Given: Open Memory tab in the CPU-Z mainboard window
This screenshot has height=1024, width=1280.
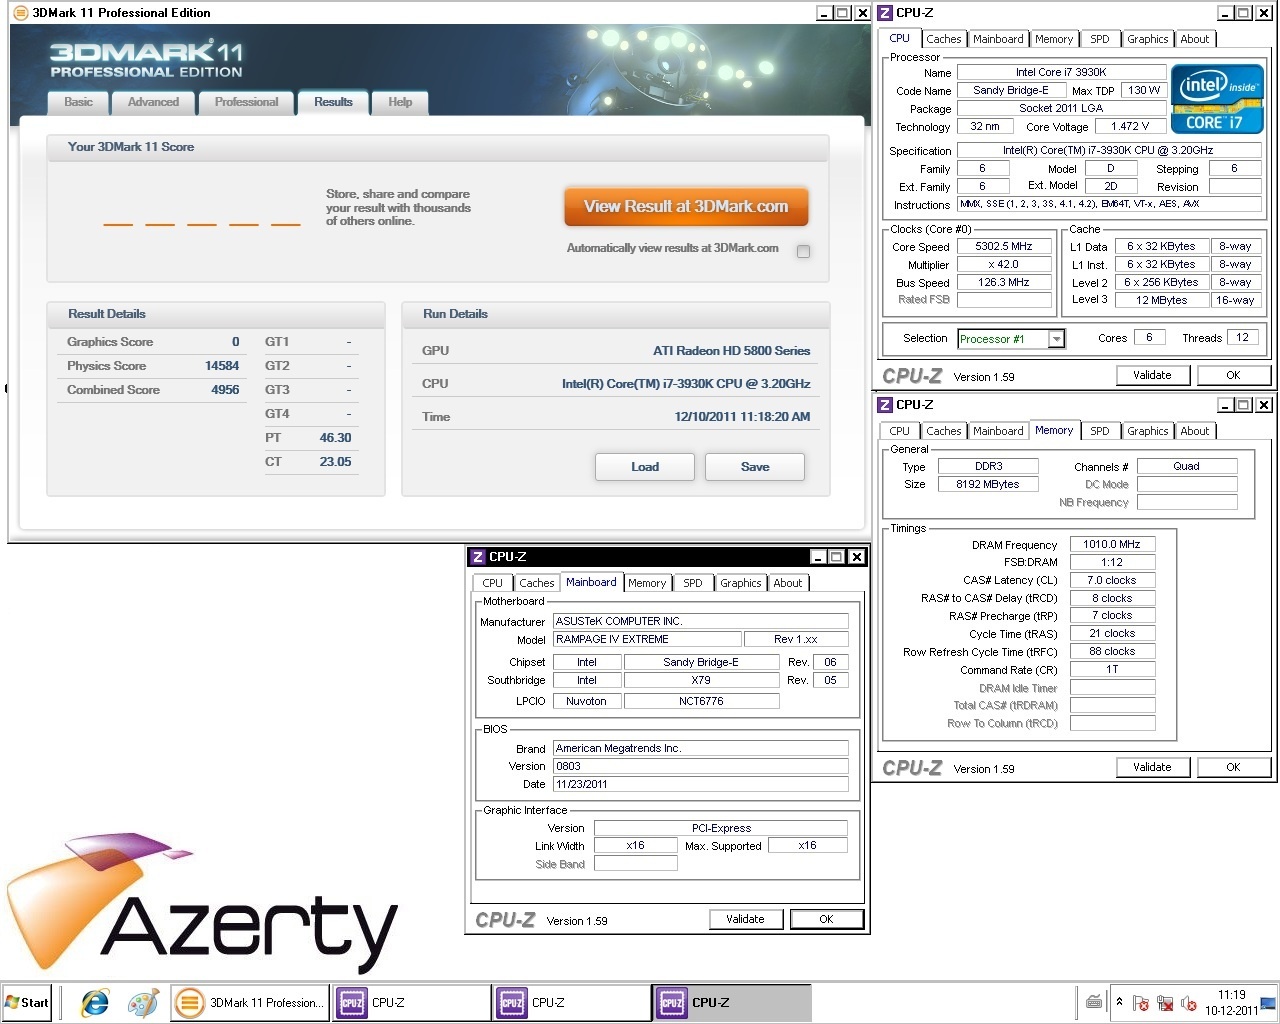Looking at the screenshot, I should pos(647,583).
